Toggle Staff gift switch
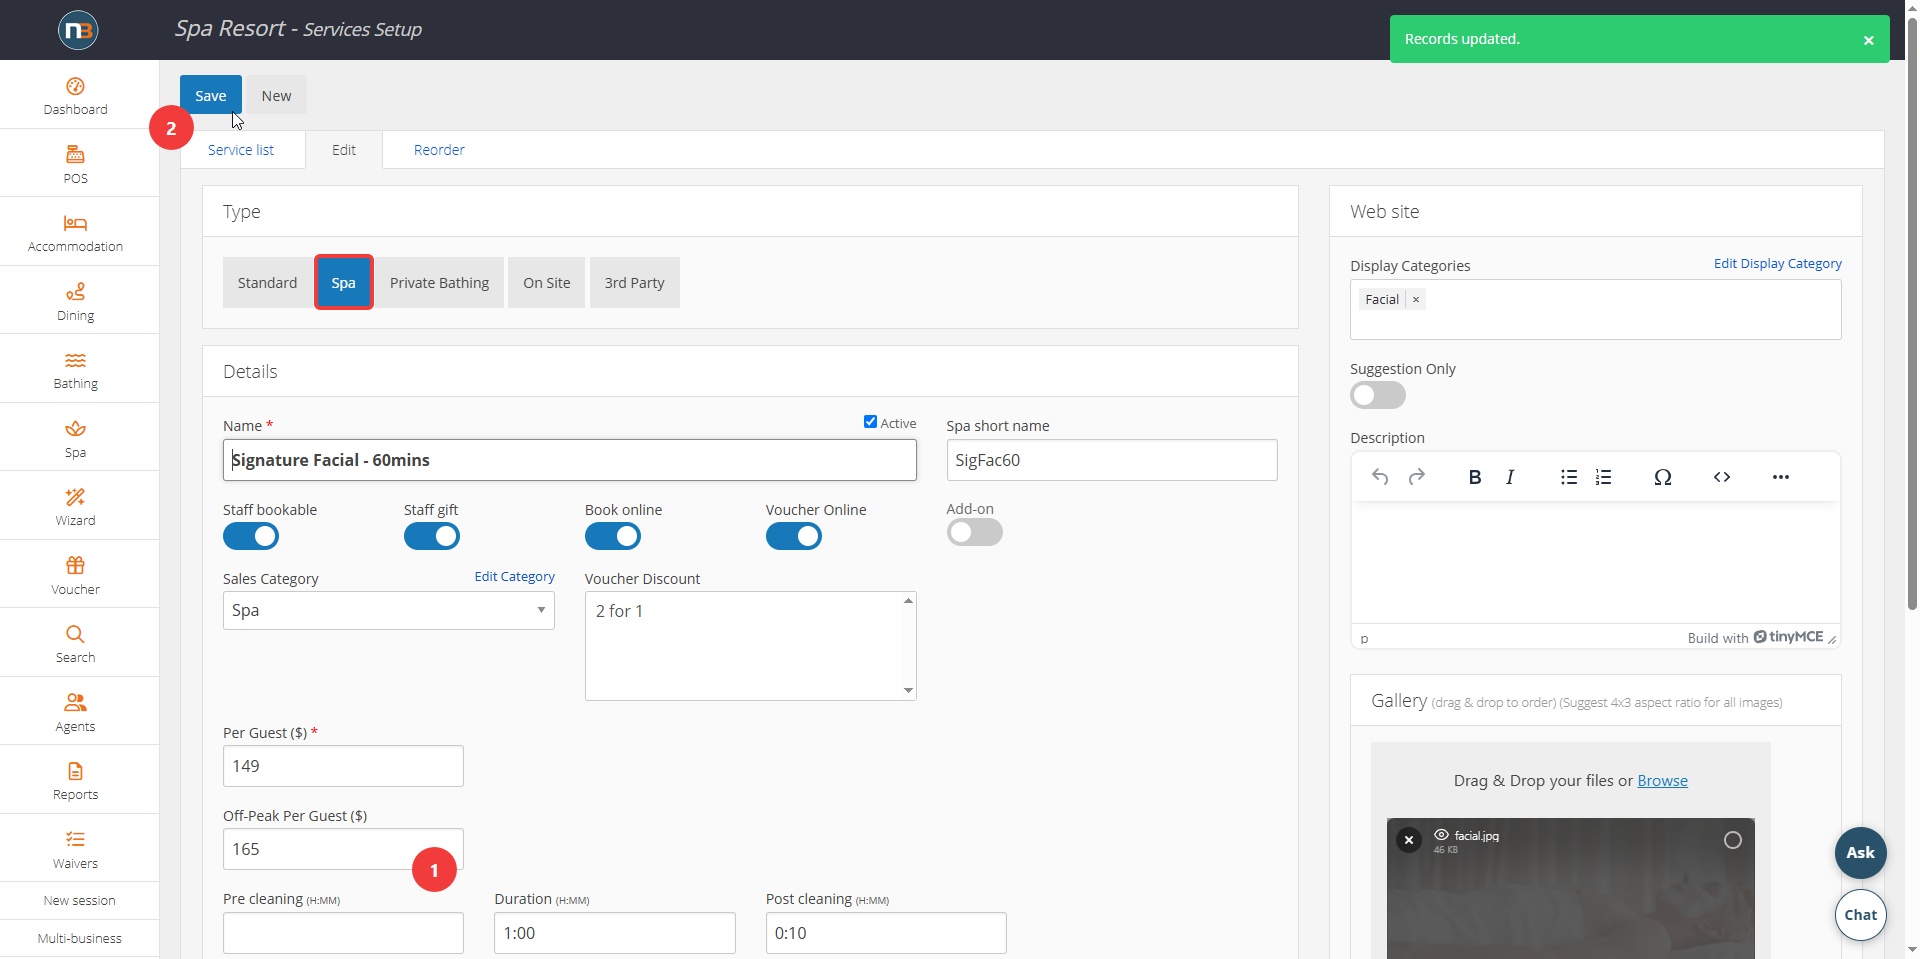 [x=432, y=537]
